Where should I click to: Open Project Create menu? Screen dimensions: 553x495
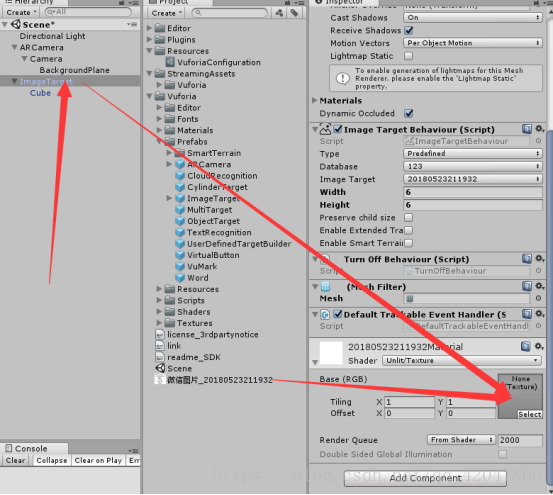pos(166,13)
